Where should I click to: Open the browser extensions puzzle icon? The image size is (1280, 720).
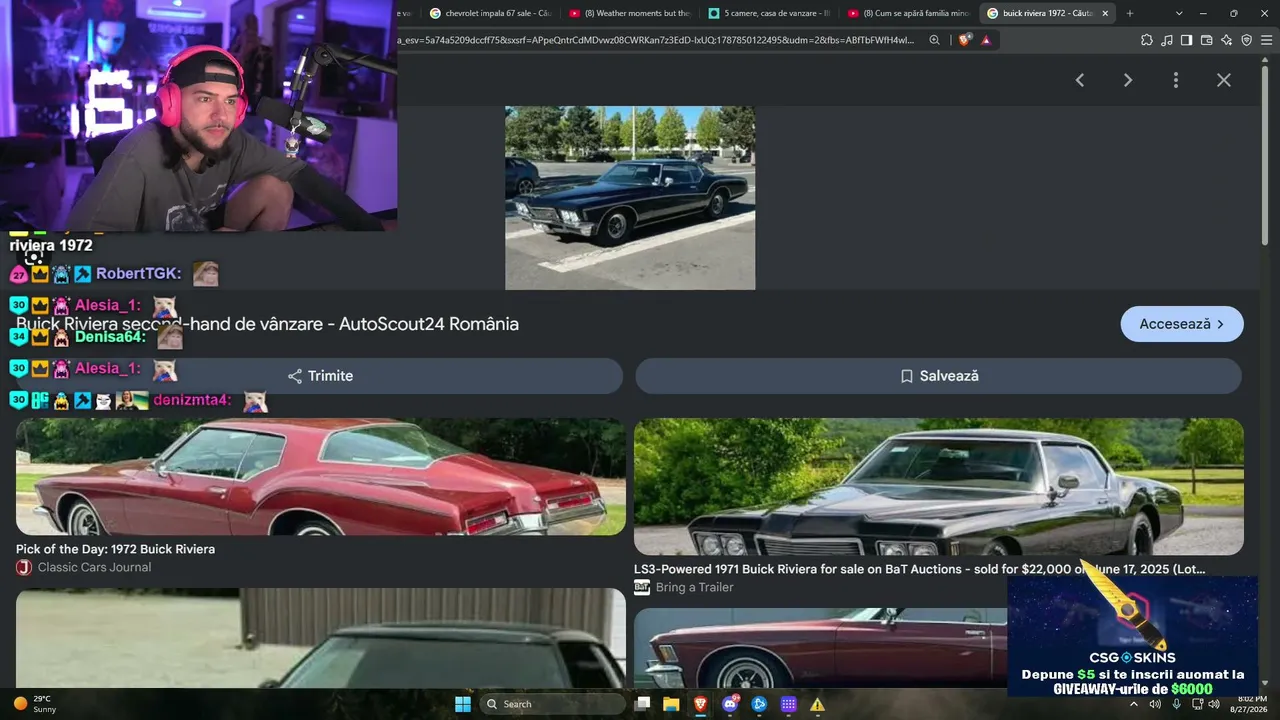pyautogui.click(x=1146, y=40)
